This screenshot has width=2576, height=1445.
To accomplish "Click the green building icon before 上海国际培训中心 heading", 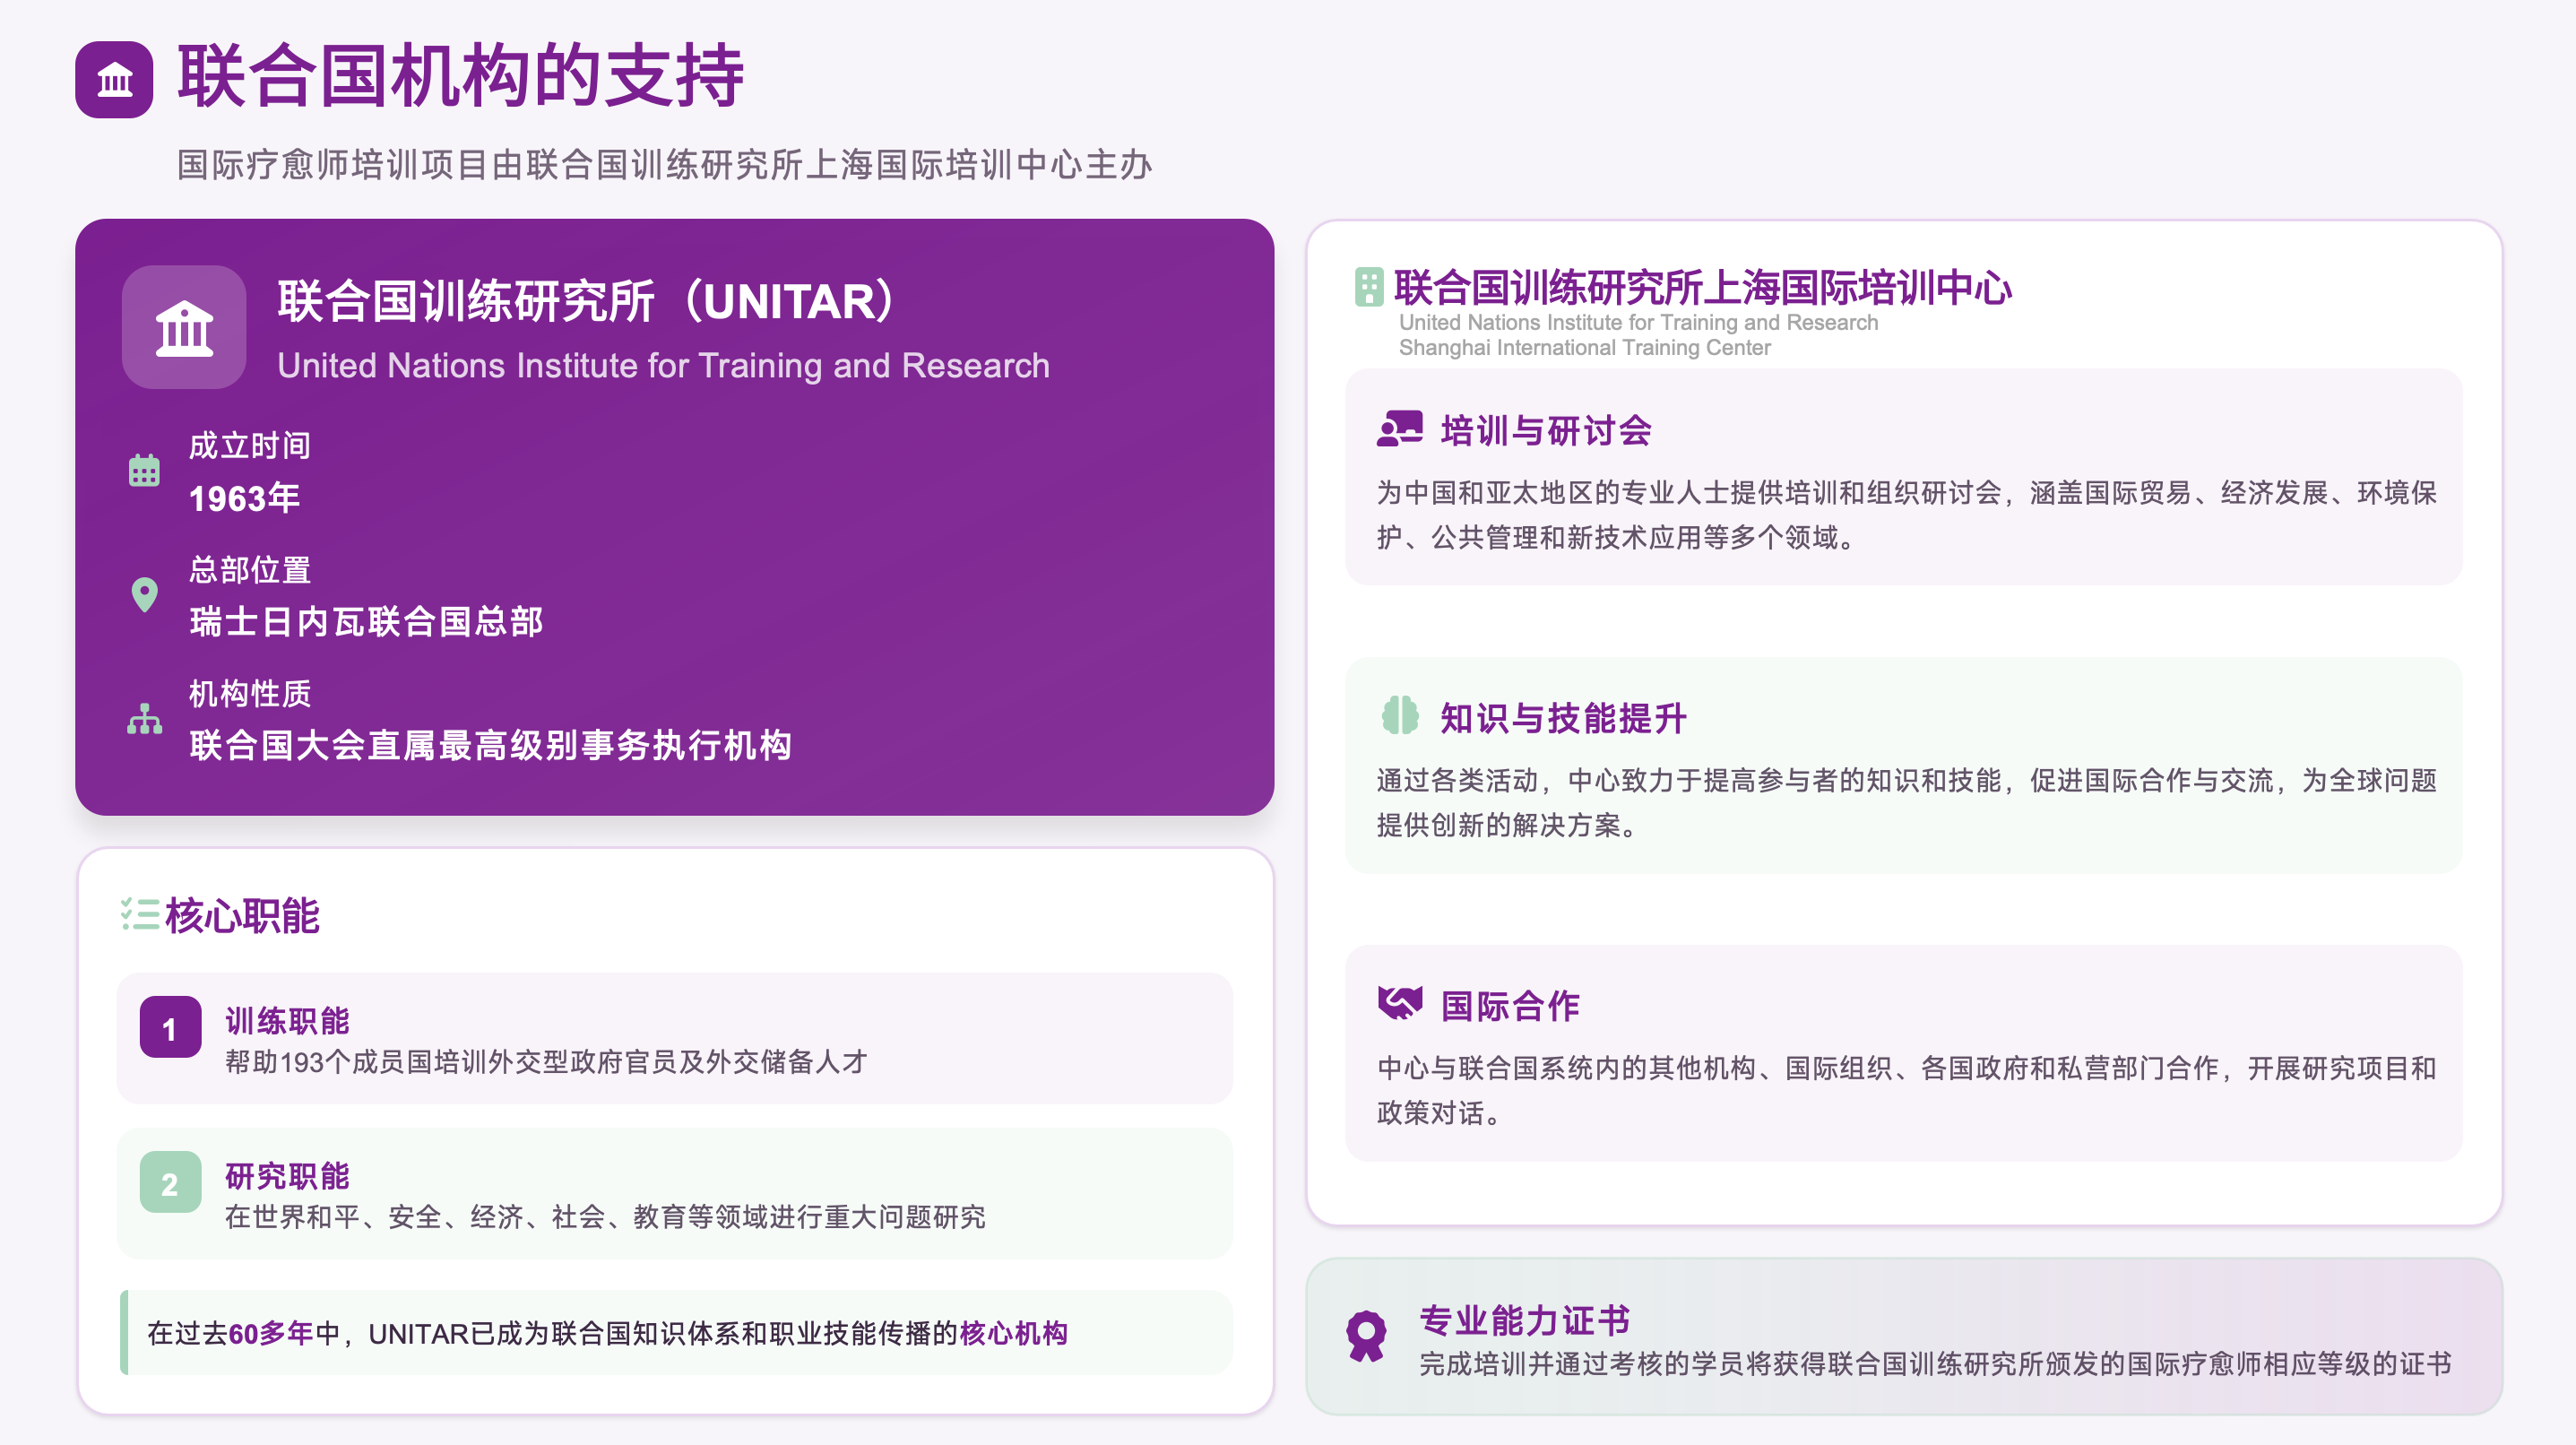I will [1368, 287].
